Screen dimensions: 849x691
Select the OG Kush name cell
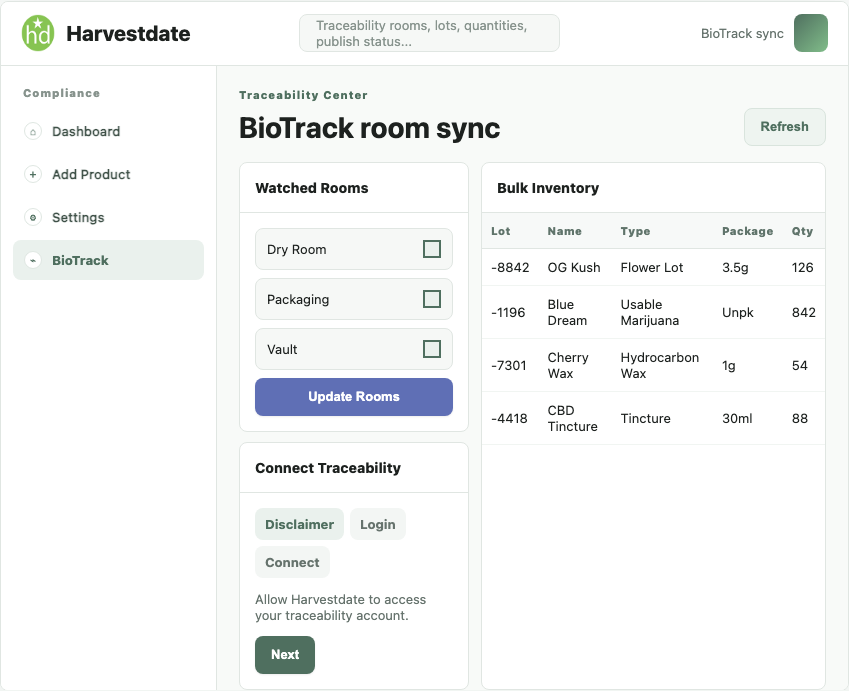click(574, 268)
